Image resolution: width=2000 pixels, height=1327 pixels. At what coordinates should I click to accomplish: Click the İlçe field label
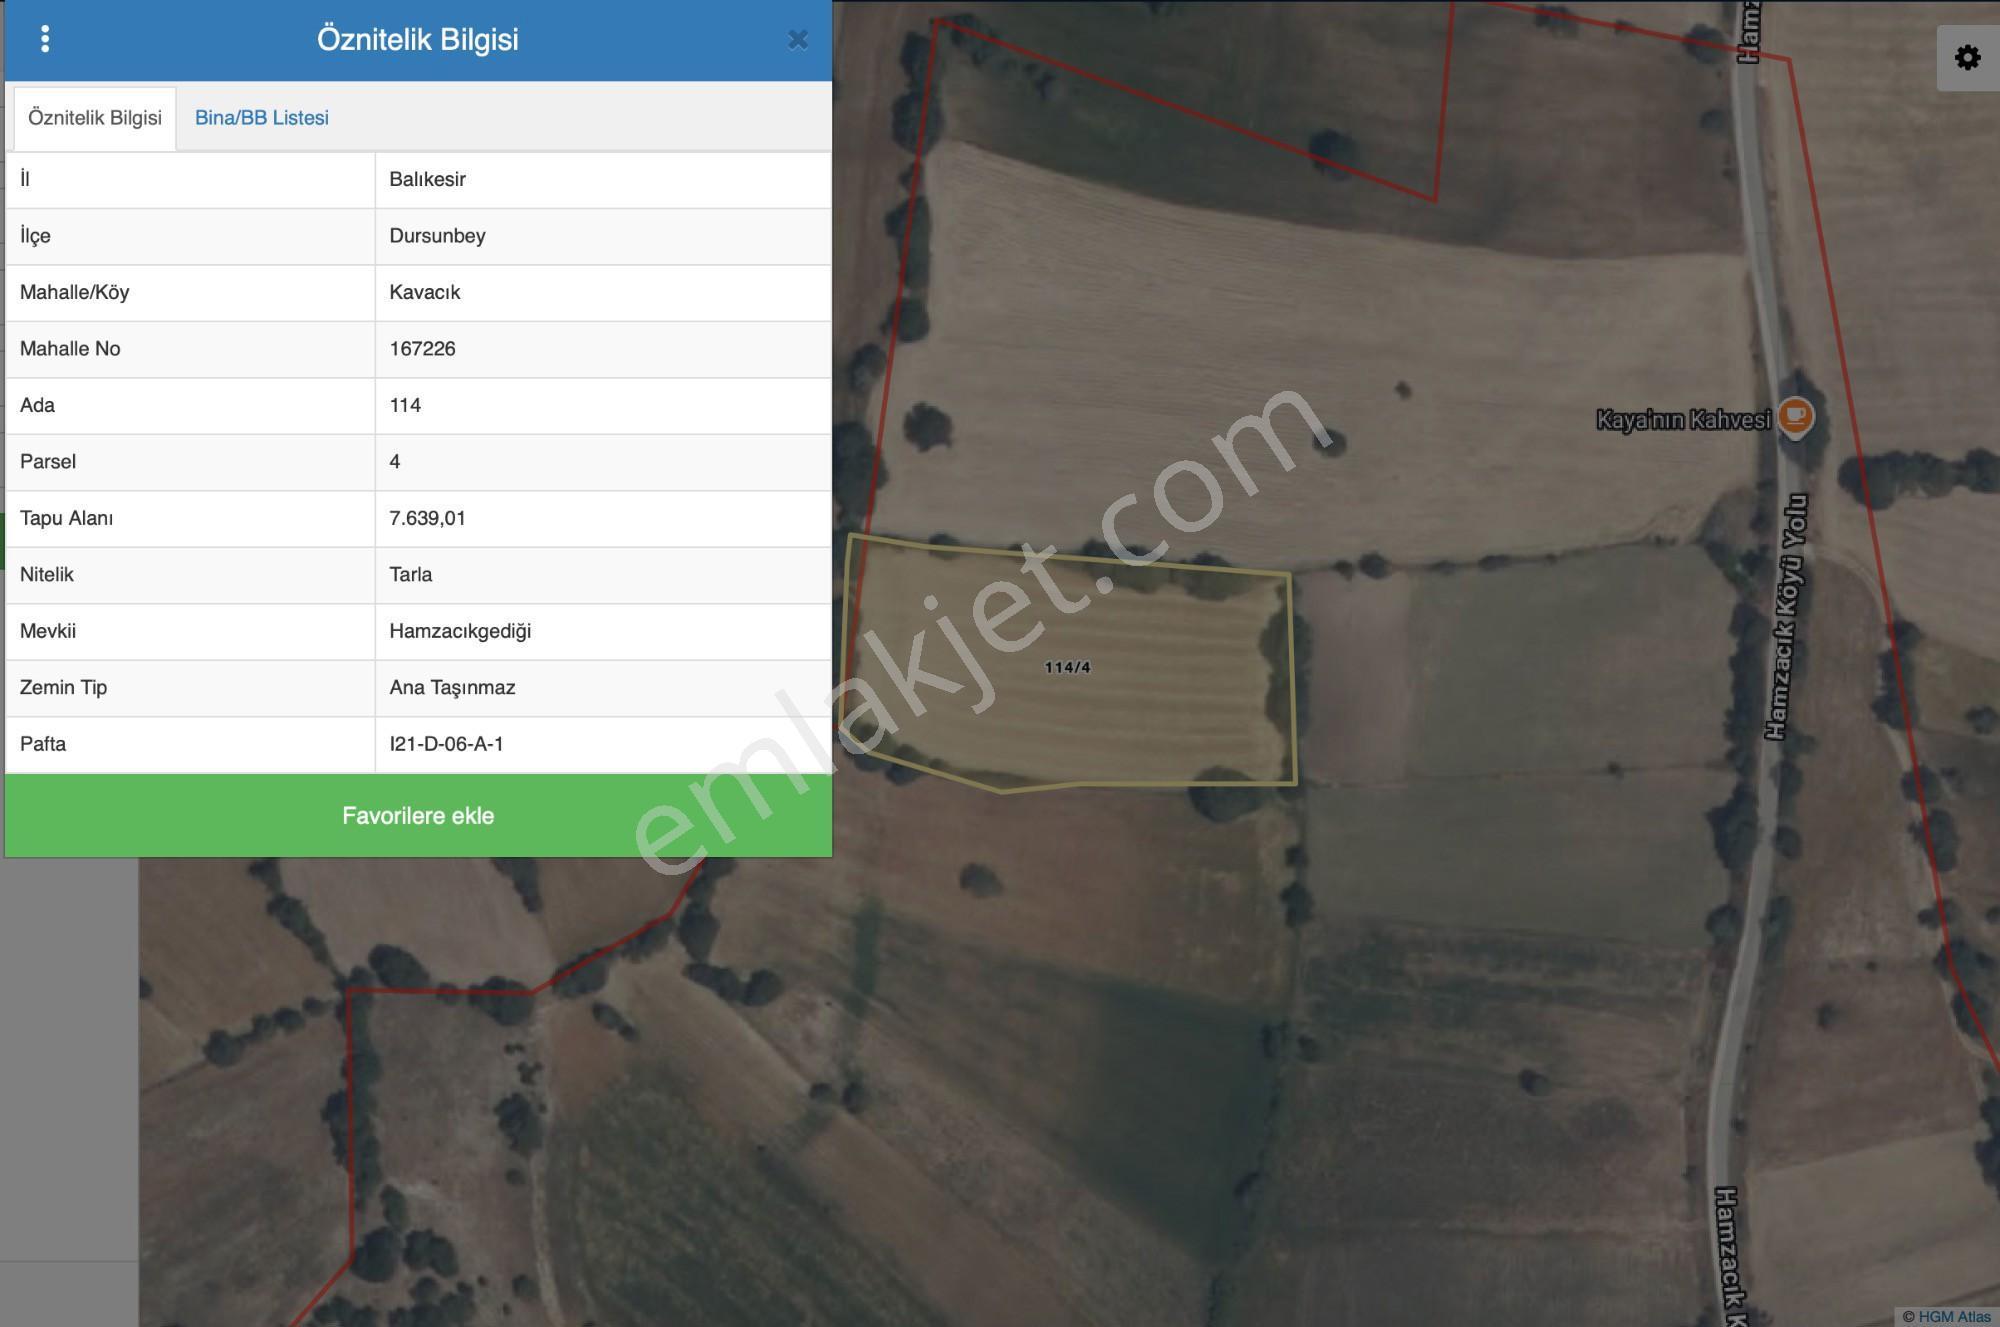point(35,236)
